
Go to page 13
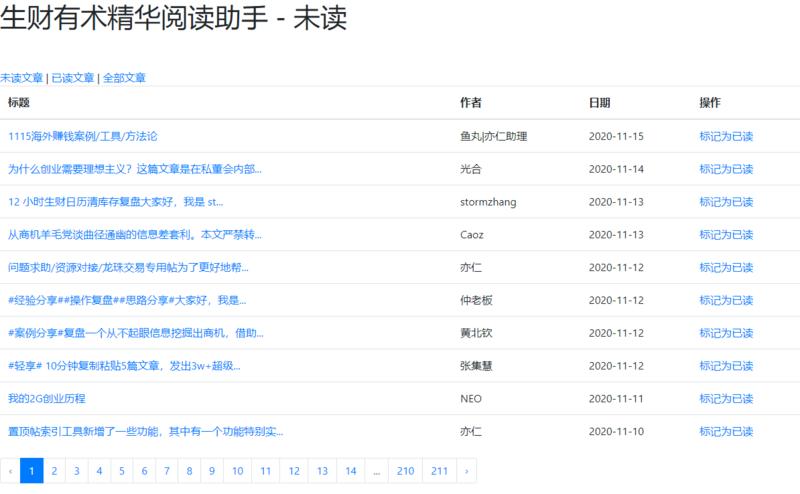pyautogui.click(x=322, y=471)
